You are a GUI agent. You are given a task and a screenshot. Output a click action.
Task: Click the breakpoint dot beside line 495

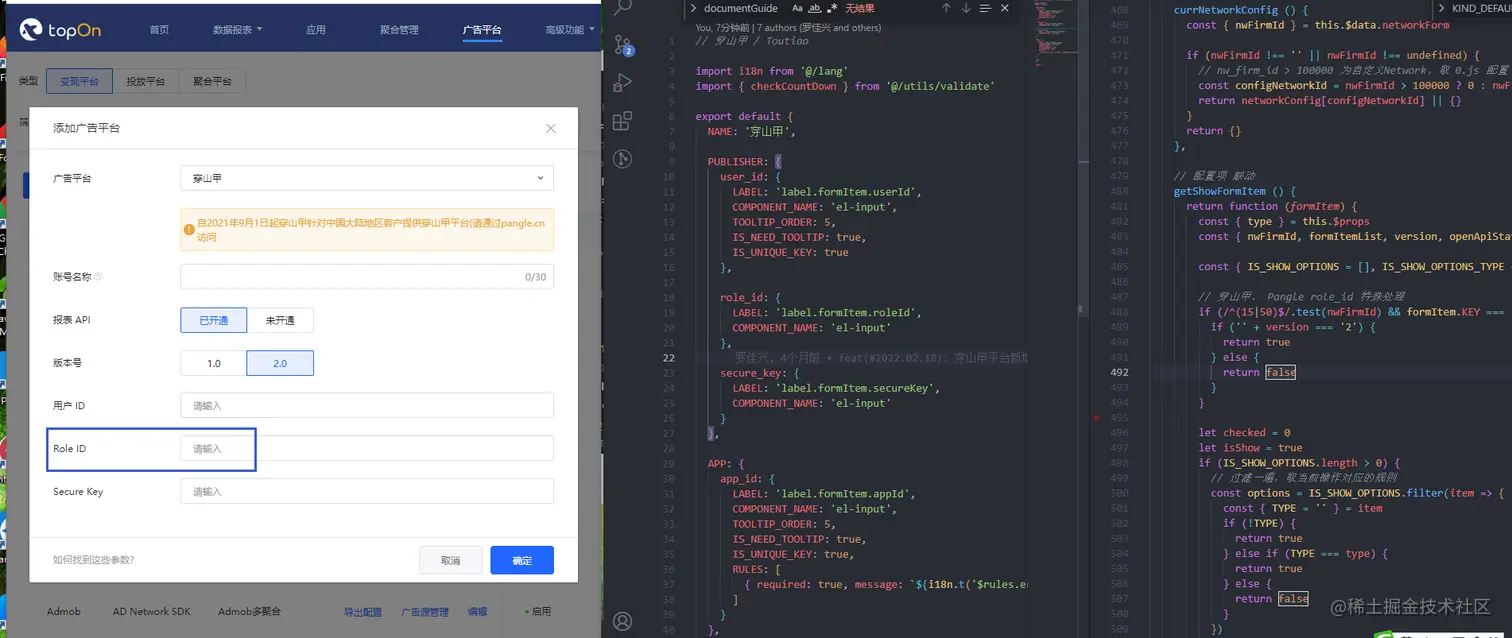[x=1098, y=417]
